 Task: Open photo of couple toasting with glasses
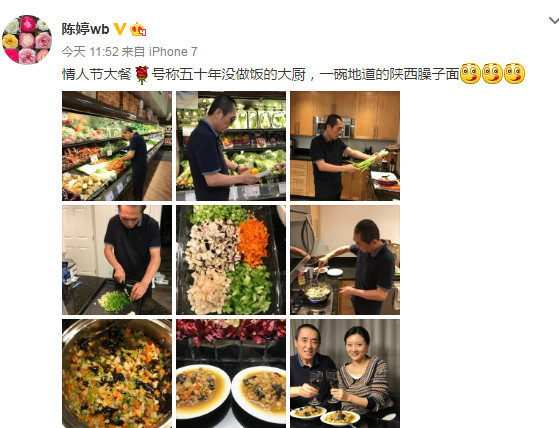click(x=345, y=373)
